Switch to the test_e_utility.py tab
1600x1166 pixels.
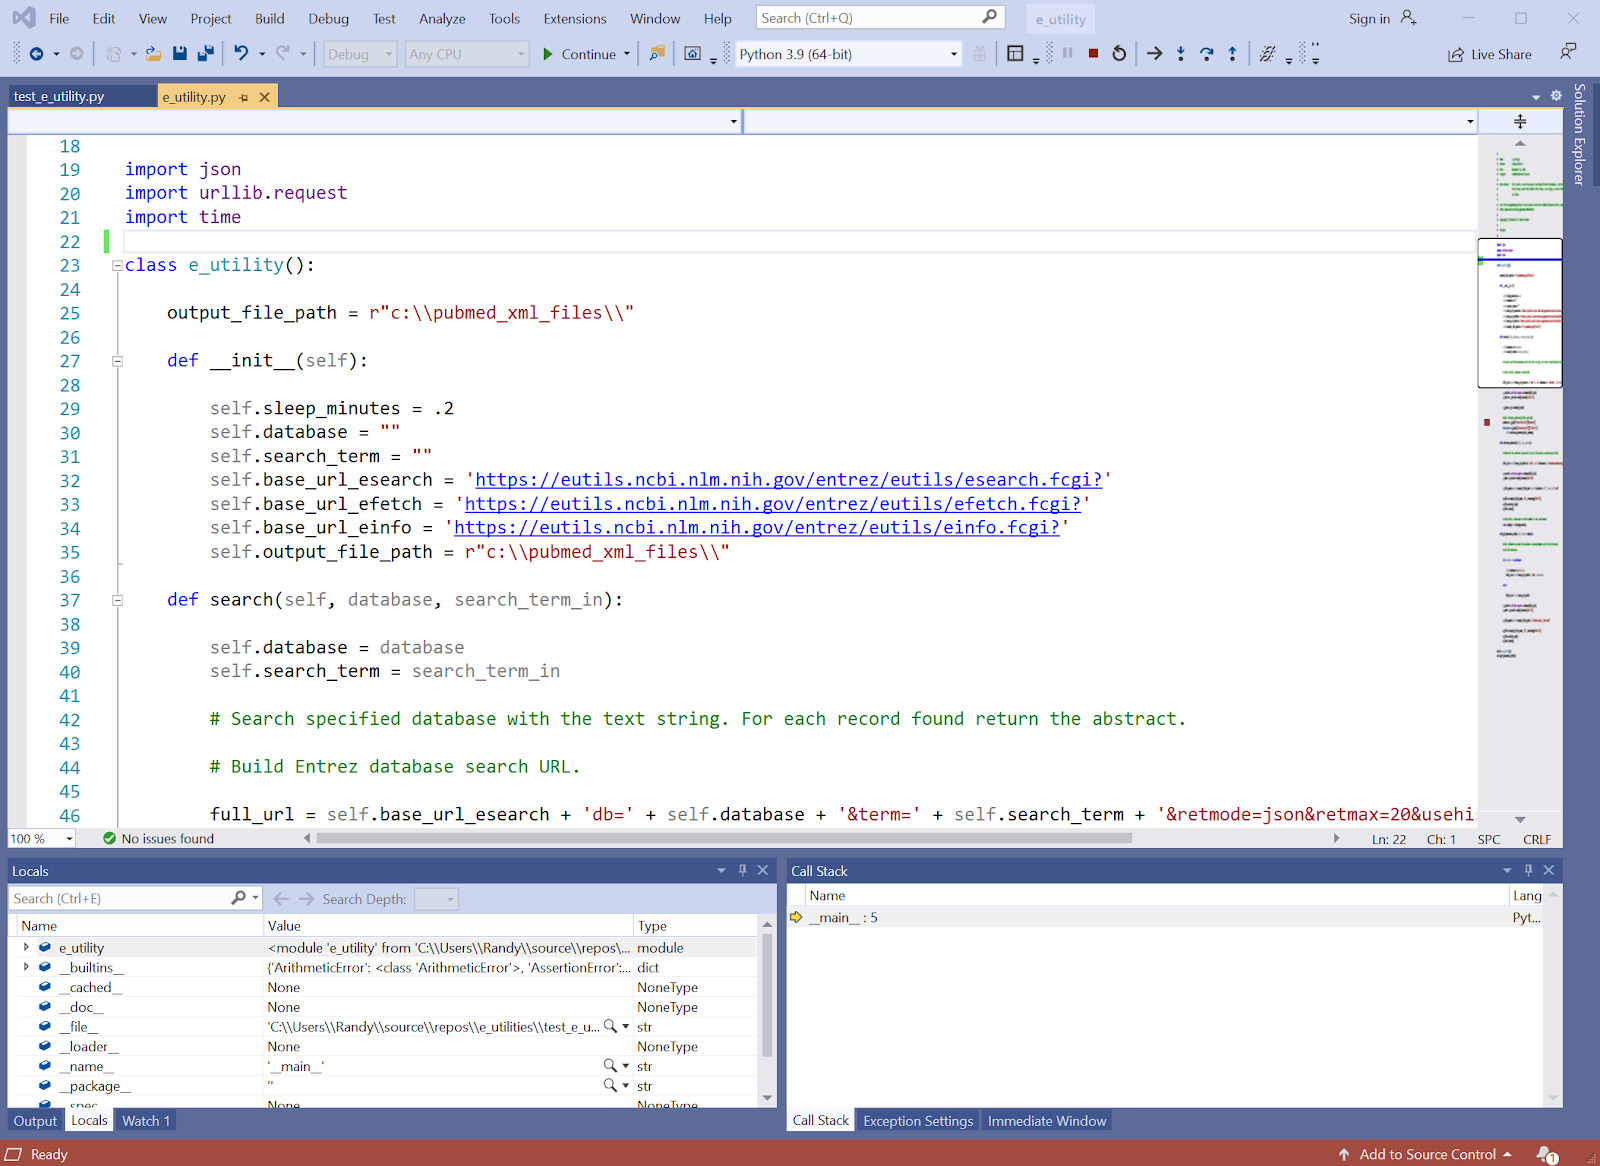(59, 97)
